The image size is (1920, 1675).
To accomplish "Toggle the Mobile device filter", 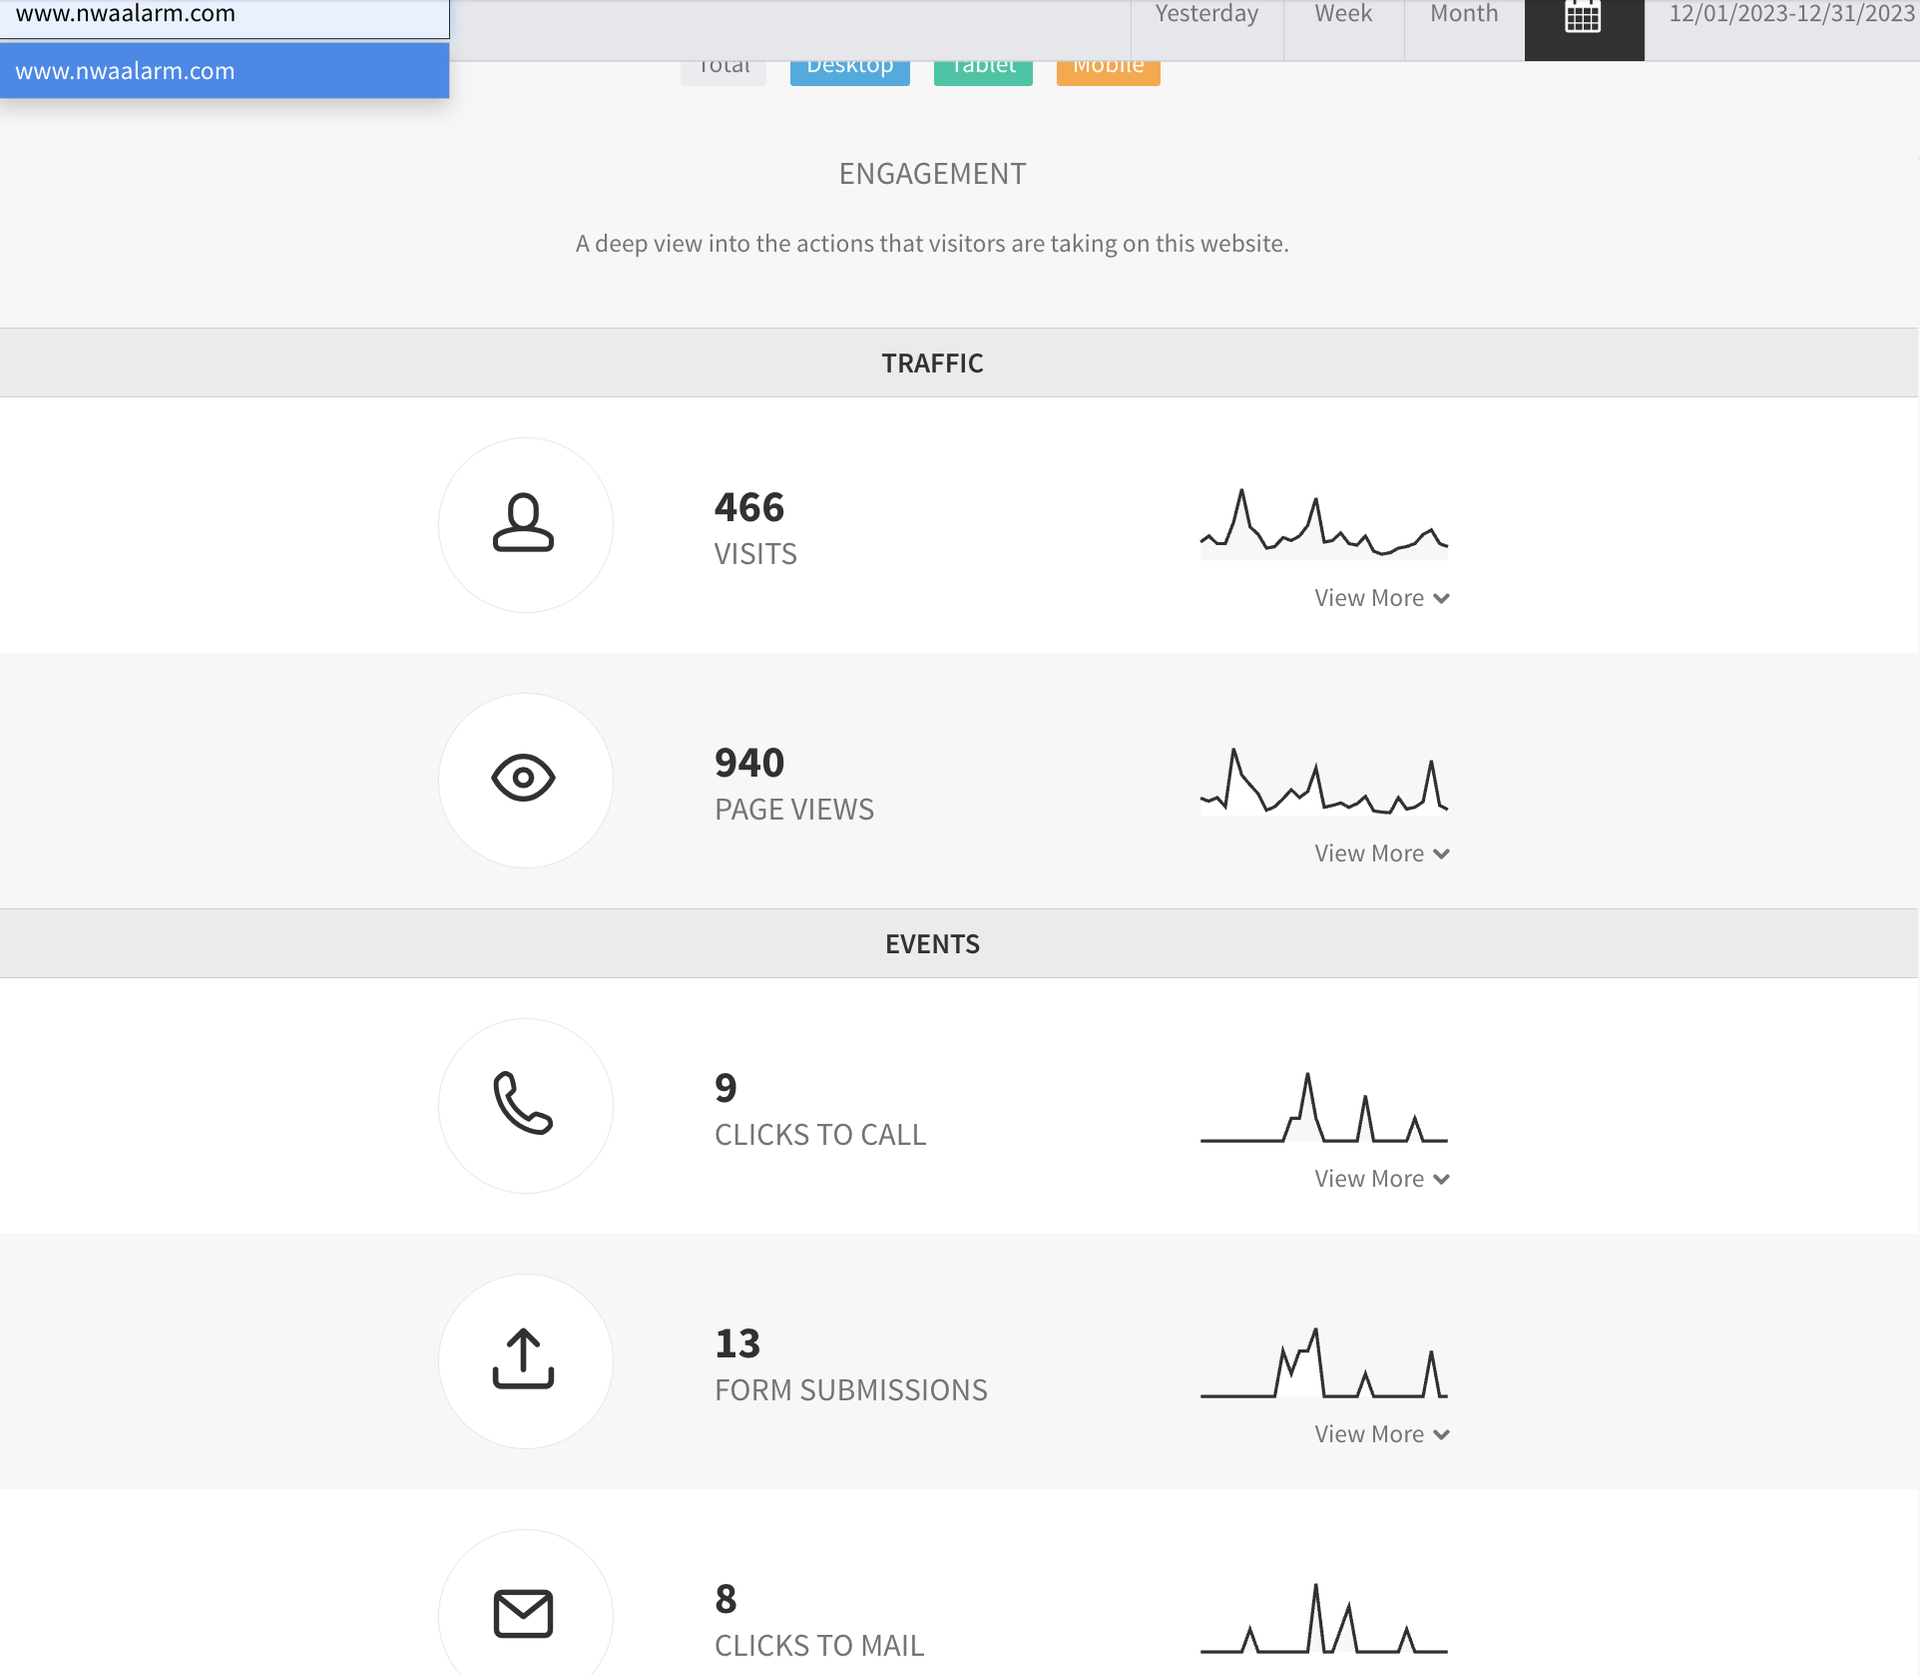I will click(1107, 70).
